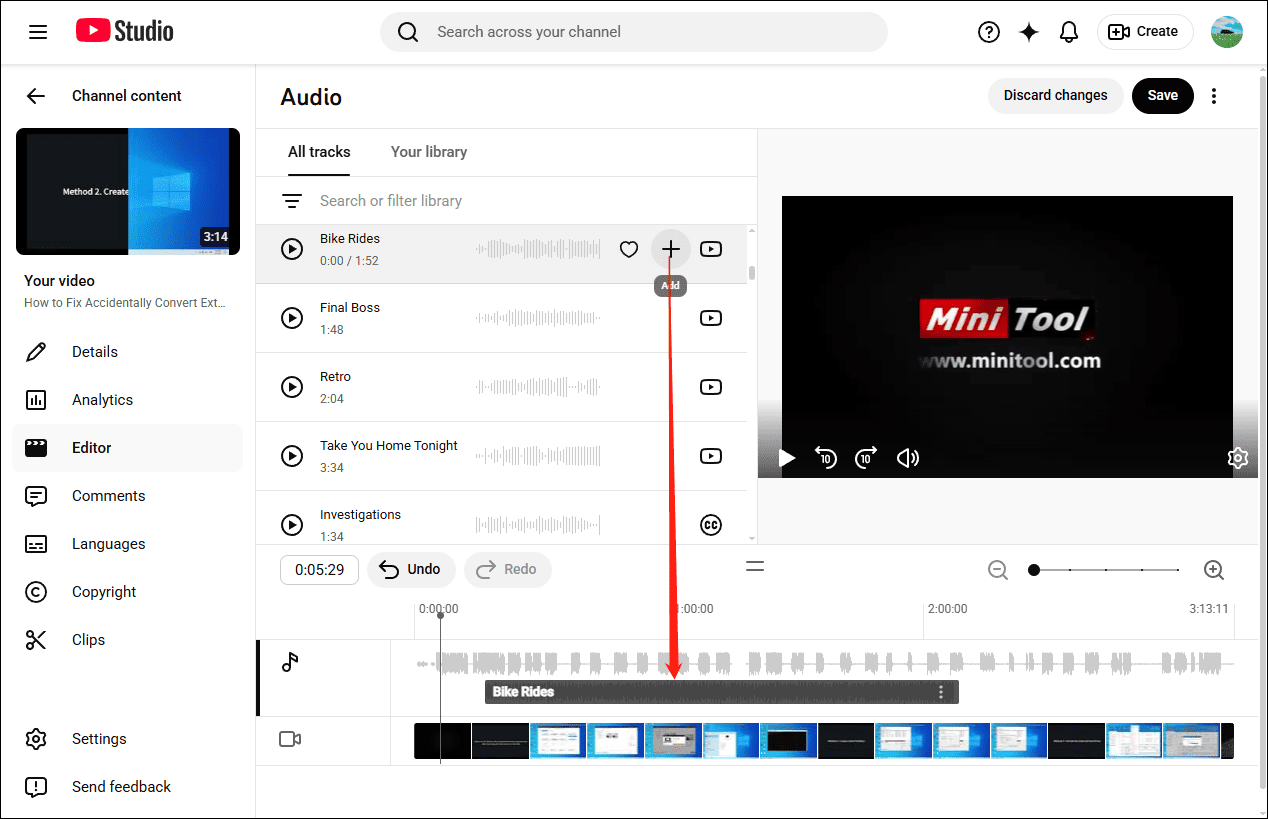Play the Bike Rides track preview

click(291, 248)
